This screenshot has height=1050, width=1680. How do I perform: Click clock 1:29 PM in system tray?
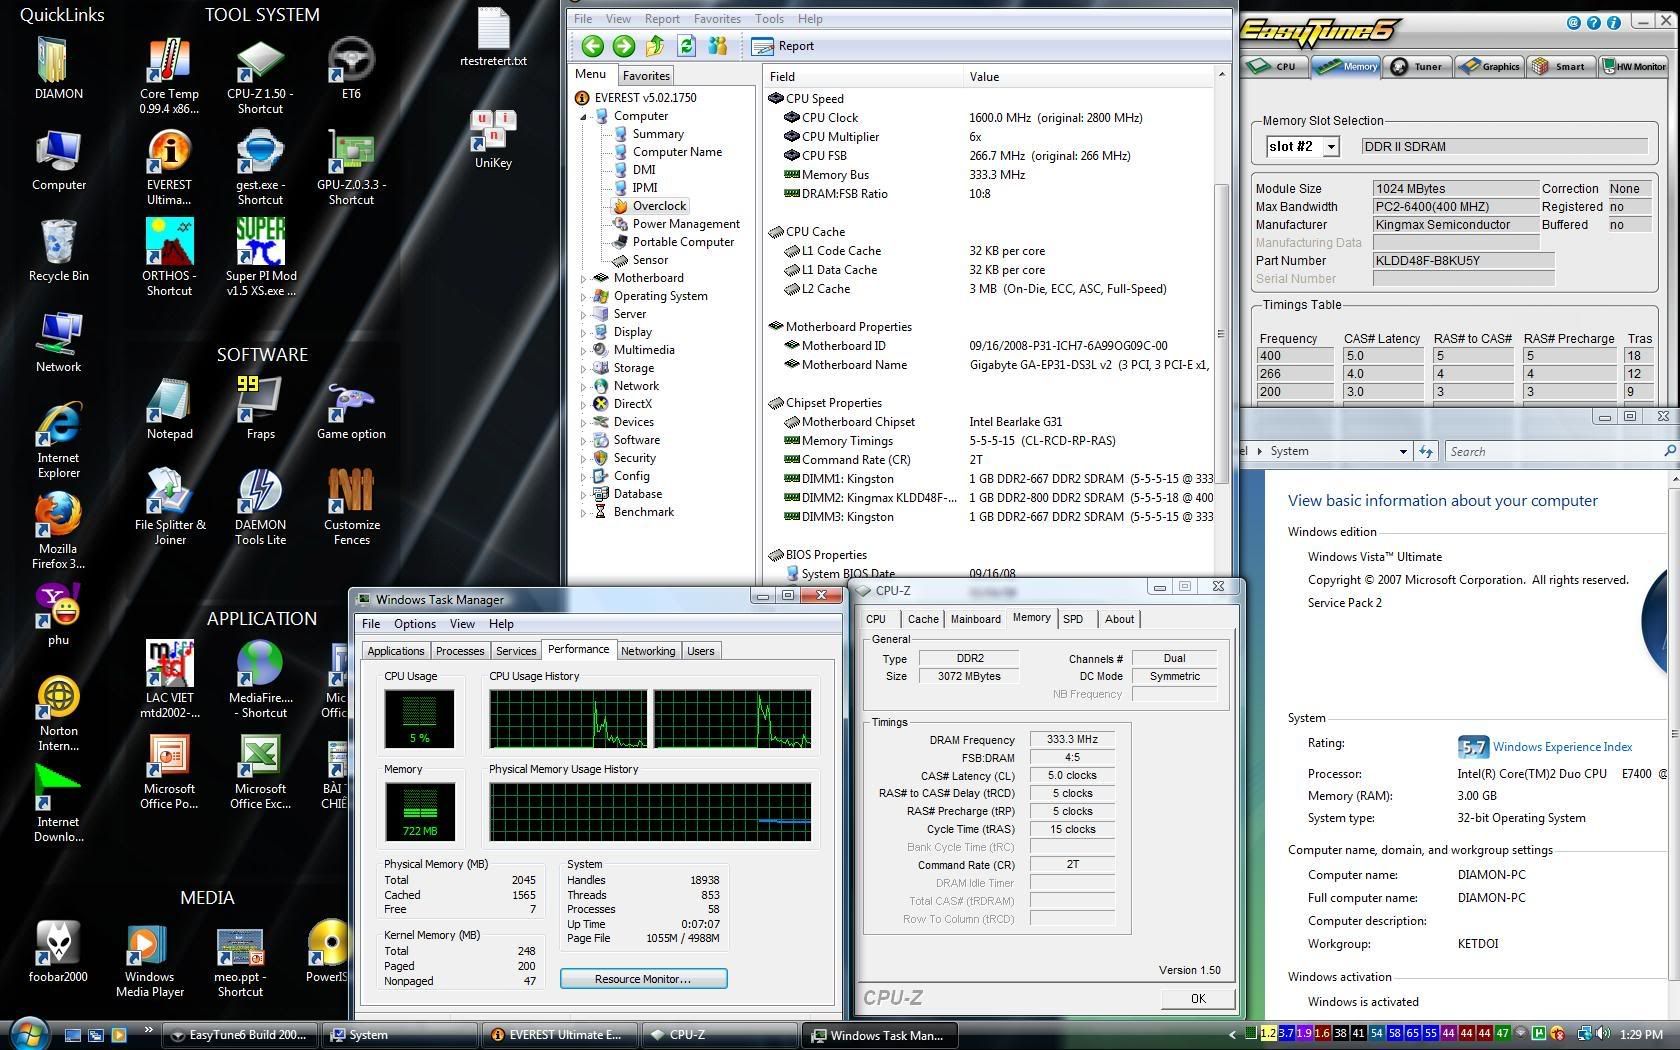[x=1641, y=1034]
